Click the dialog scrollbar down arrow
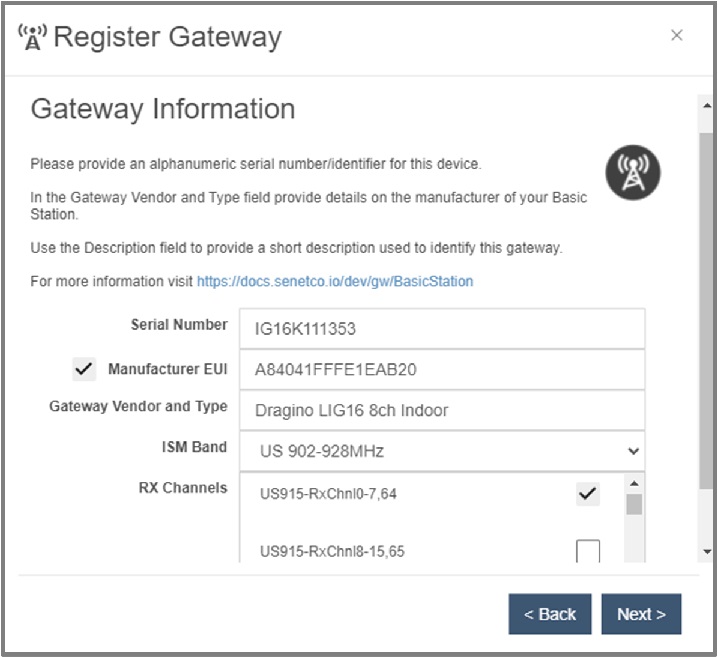 coord(707,551)
